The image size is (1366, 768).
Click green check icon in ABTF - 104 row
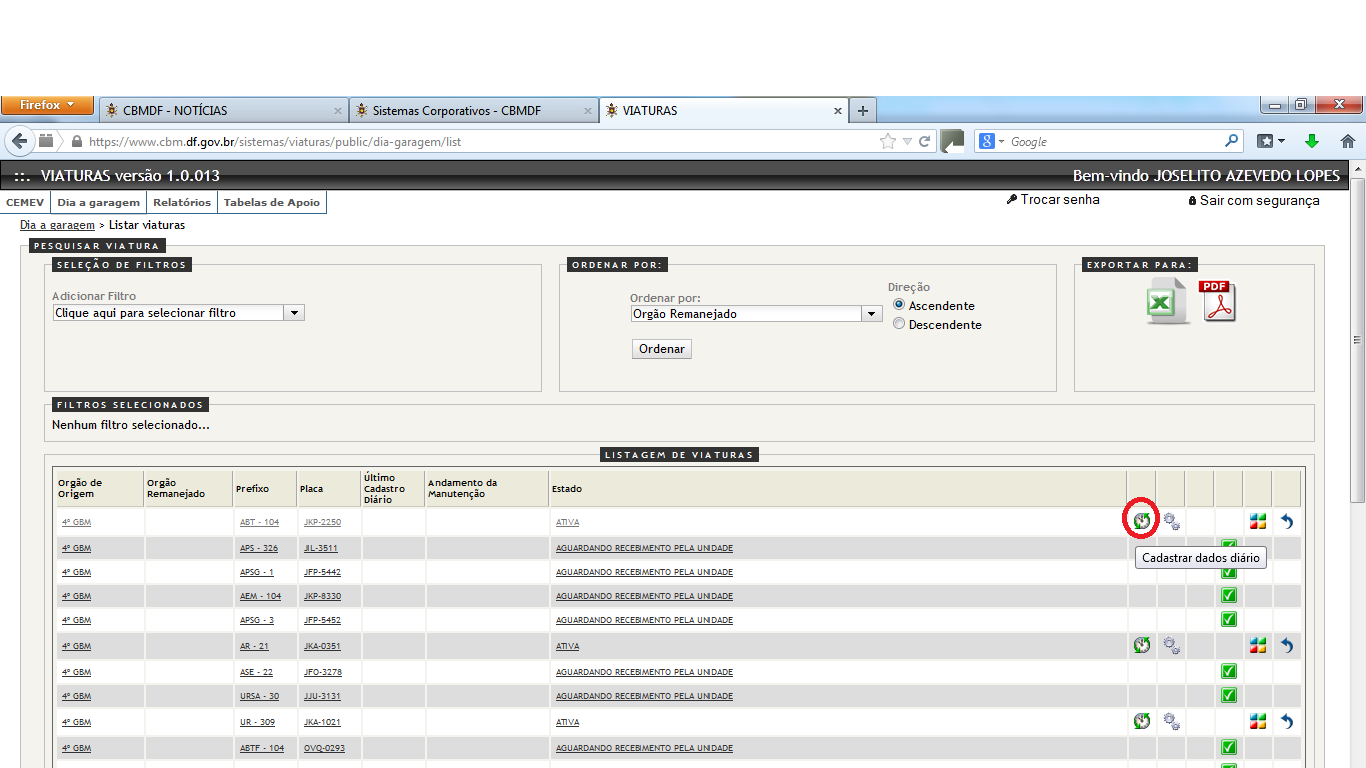1229,747
